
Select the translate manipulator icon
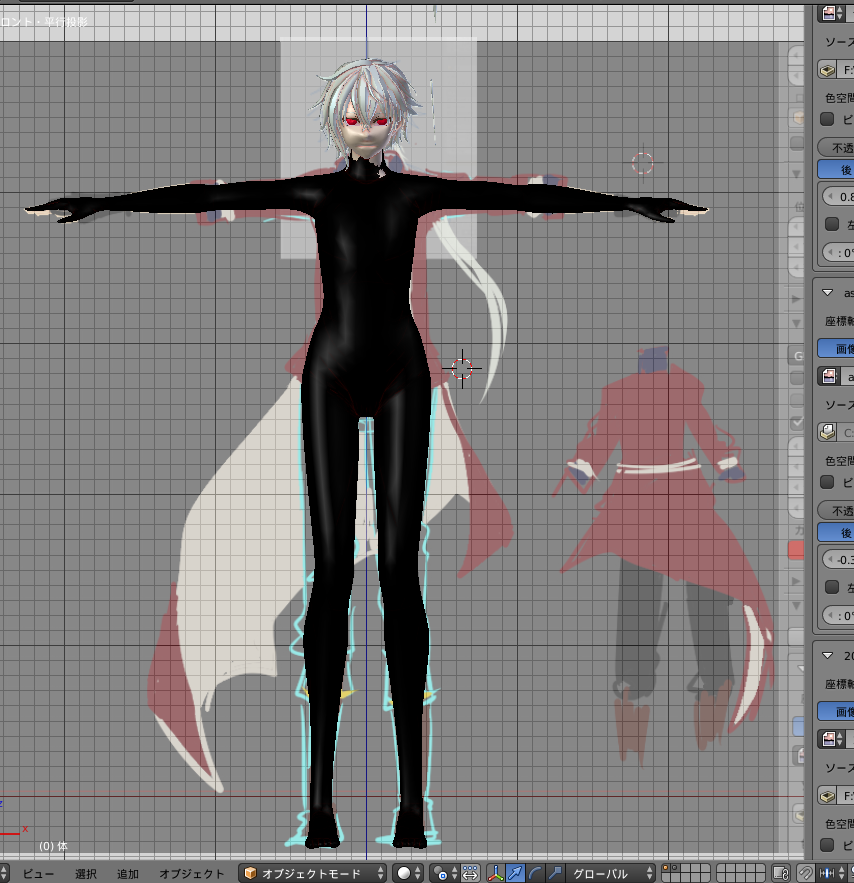coord(515,870)
